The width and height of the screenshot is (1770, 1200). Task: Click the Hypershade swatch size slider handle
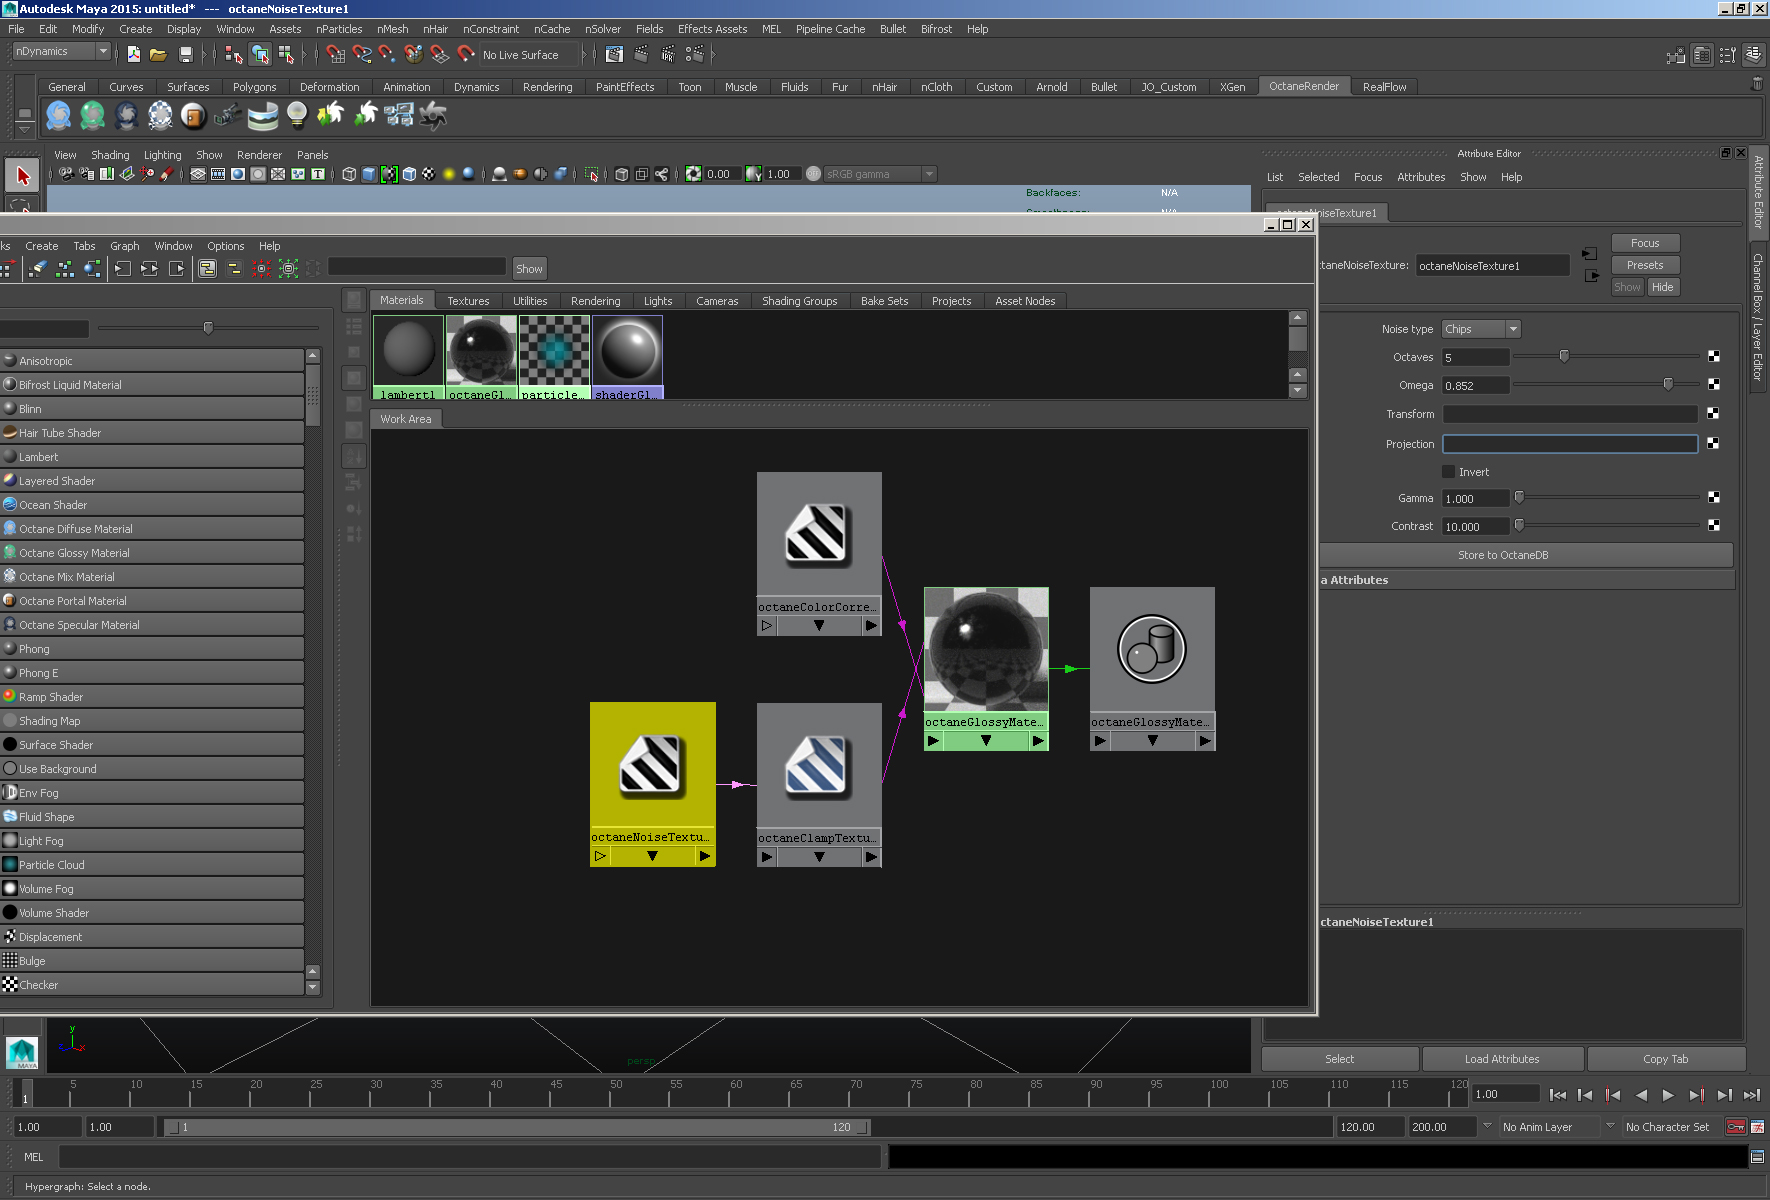pos(208,328)
